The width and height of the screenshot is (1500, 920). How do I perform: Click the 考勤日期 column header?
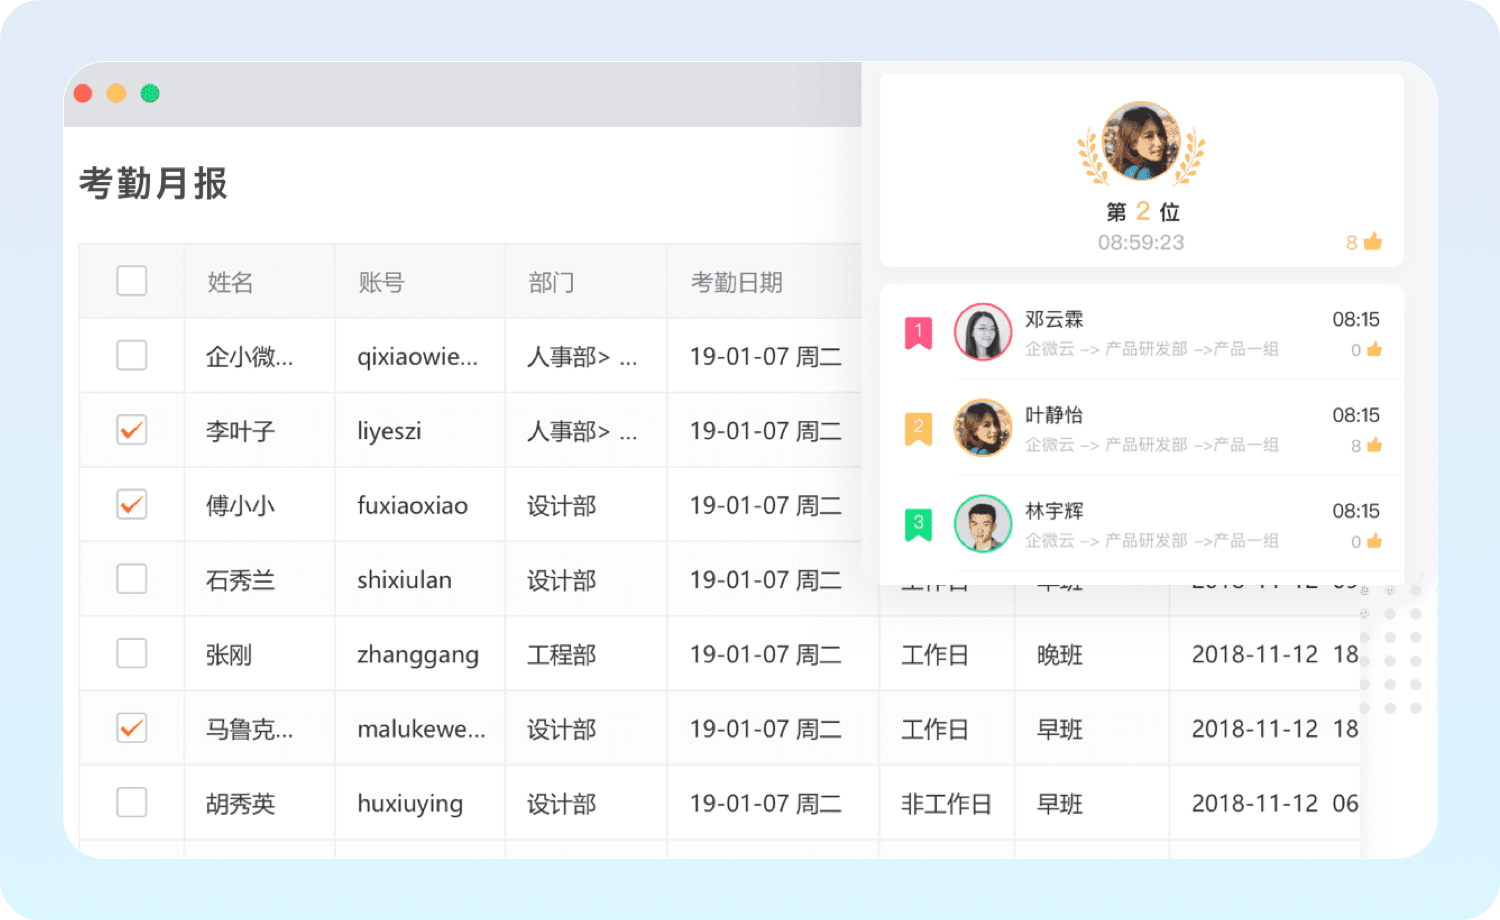736,283
